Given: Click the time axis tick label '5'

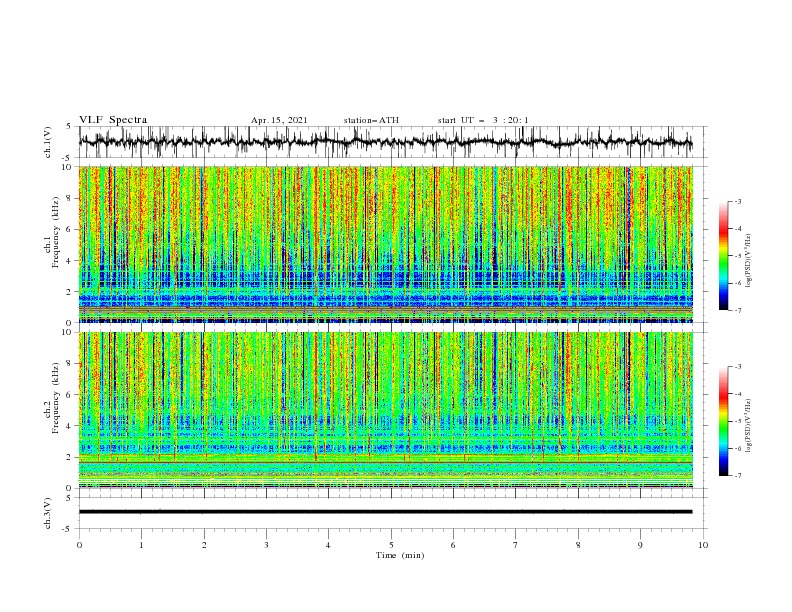Looking at the screenshot, I should tap(391, 545).
